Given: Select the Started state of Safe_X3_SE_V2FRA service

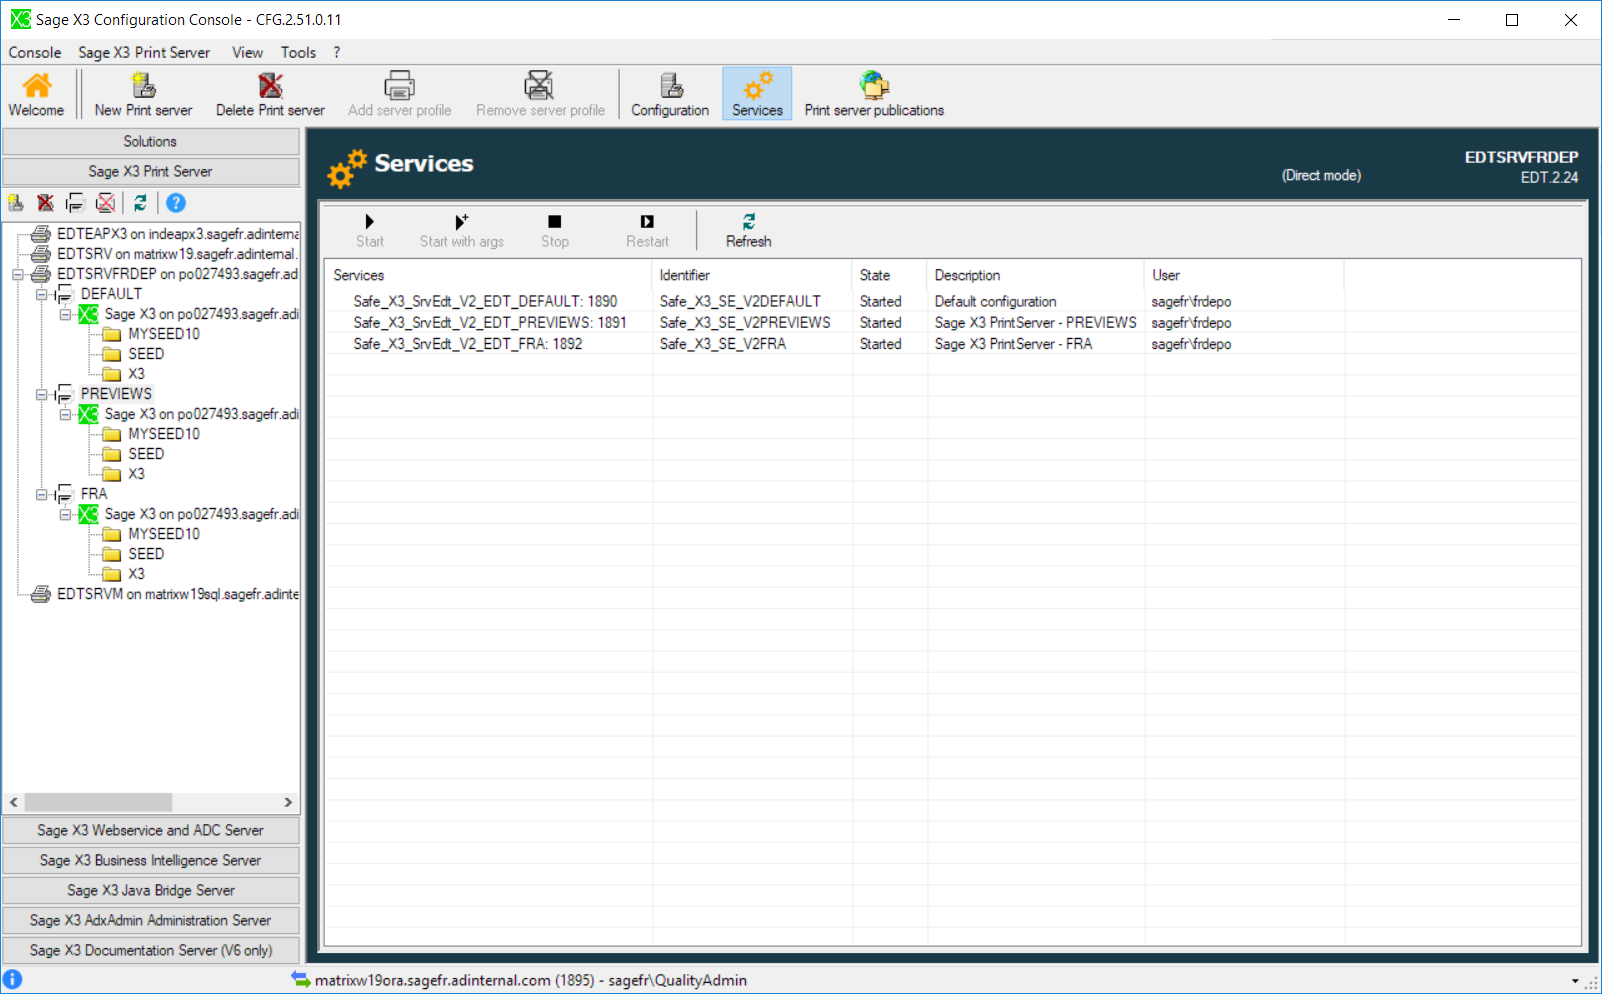Looking at the screenshot, I should coord(880,343).
